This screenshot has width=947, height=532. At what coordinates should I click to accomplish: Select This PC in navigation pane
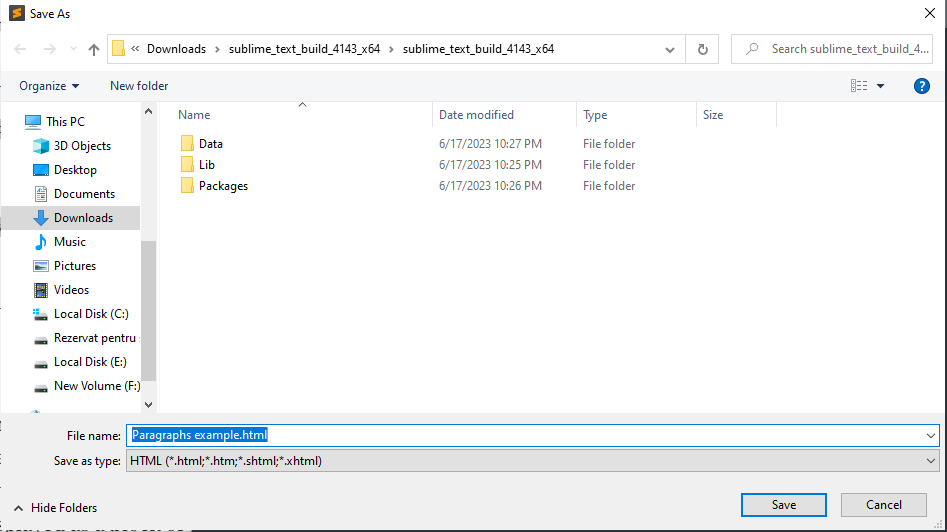coord(65,121)
